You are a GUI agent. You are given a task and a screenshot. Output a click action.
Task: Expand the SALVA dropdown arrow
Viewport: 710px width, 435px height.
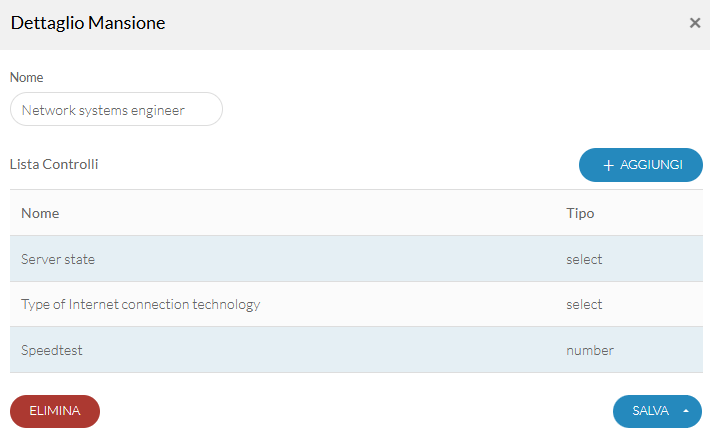point(686,411)
